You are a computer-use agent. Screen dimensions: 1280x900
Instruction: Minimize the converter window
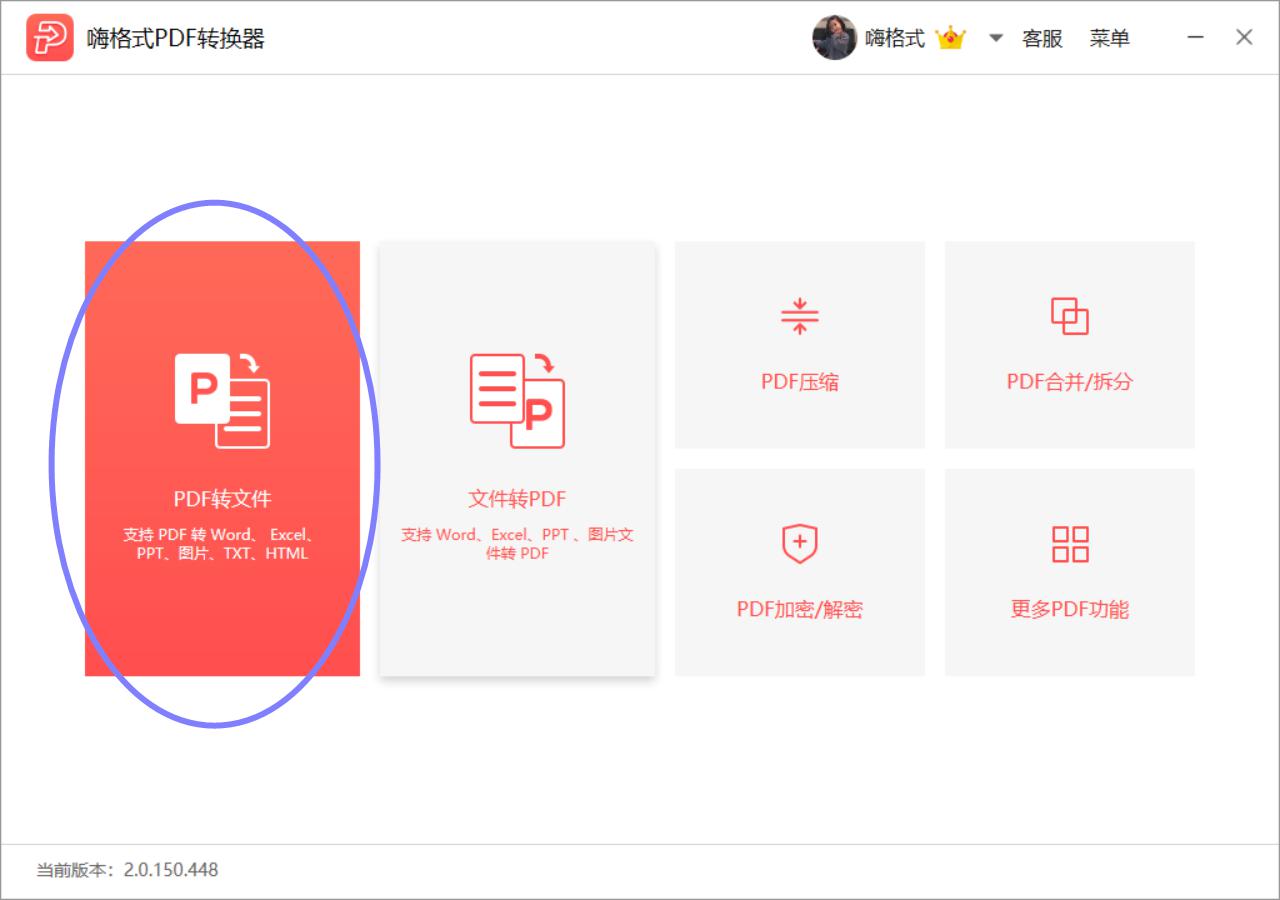pyautogui.click(x=1196, y=38)
